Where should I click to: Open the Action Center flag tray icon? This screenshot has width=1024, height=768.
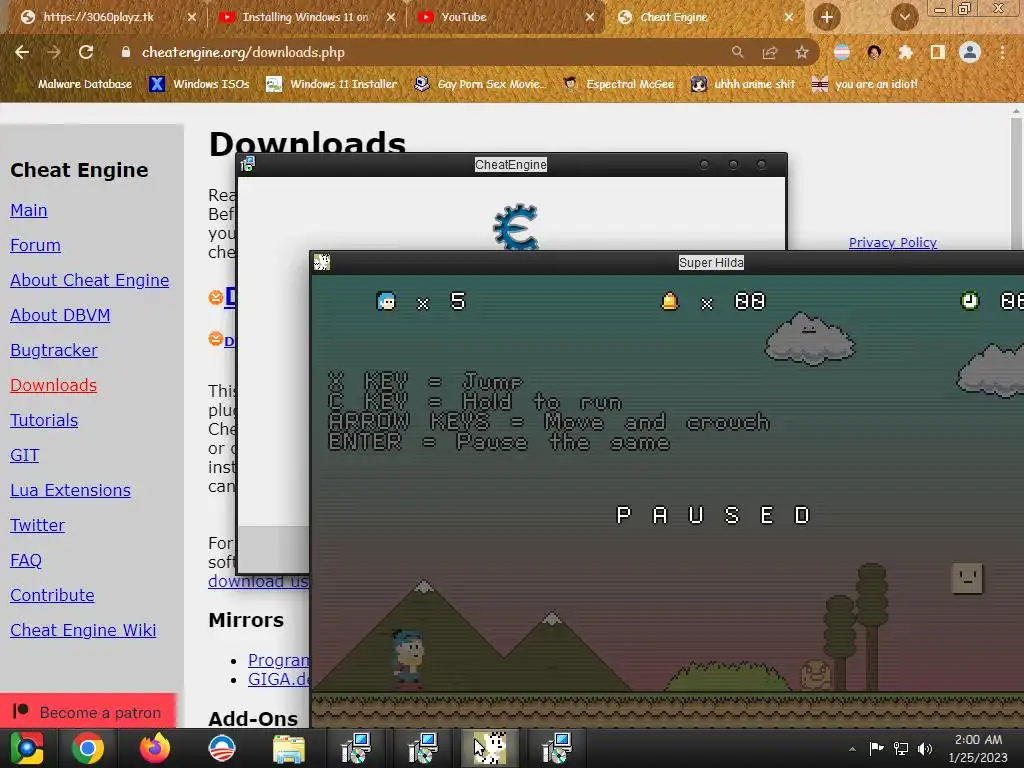(876, 748)
